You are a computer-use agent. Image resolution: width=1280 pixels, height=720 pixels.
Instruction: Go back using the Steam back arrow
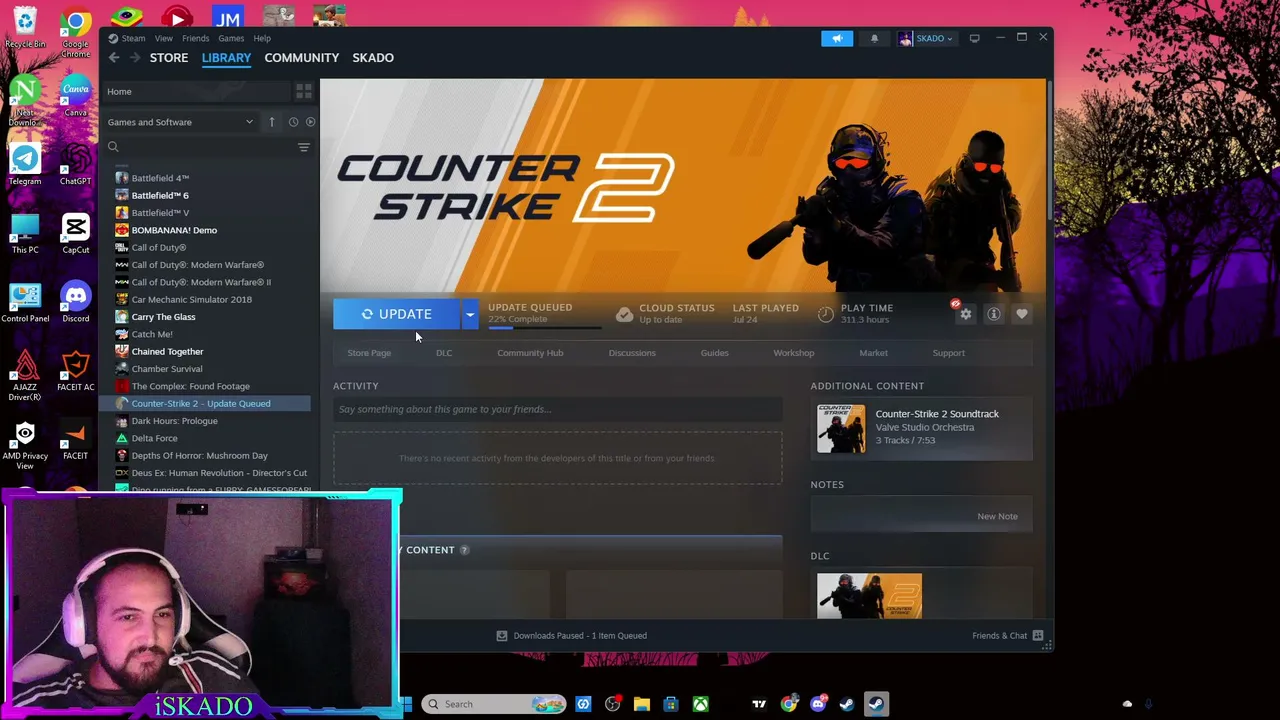(x=114, y=58)
